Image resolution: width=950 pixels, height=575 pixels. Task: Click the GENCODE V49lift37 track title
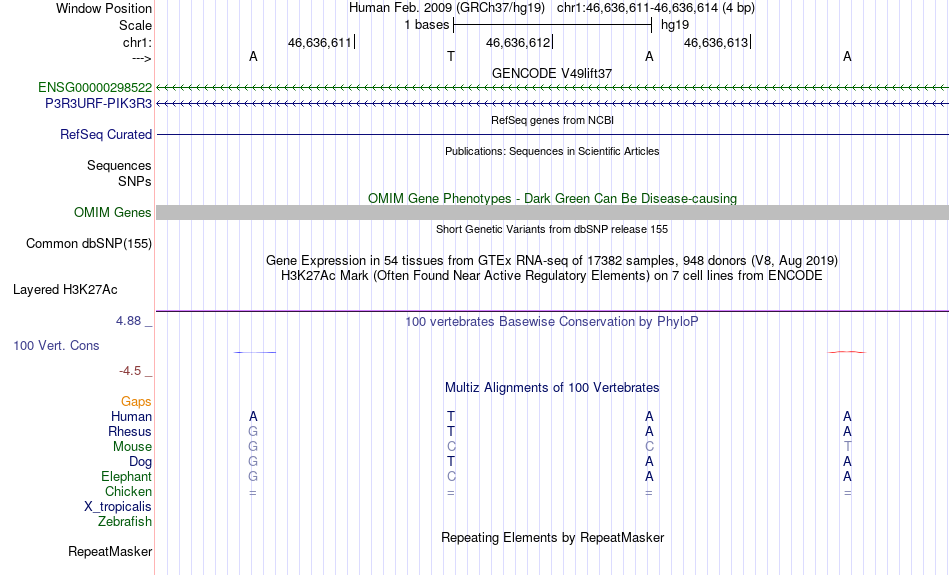click(552, 73)
